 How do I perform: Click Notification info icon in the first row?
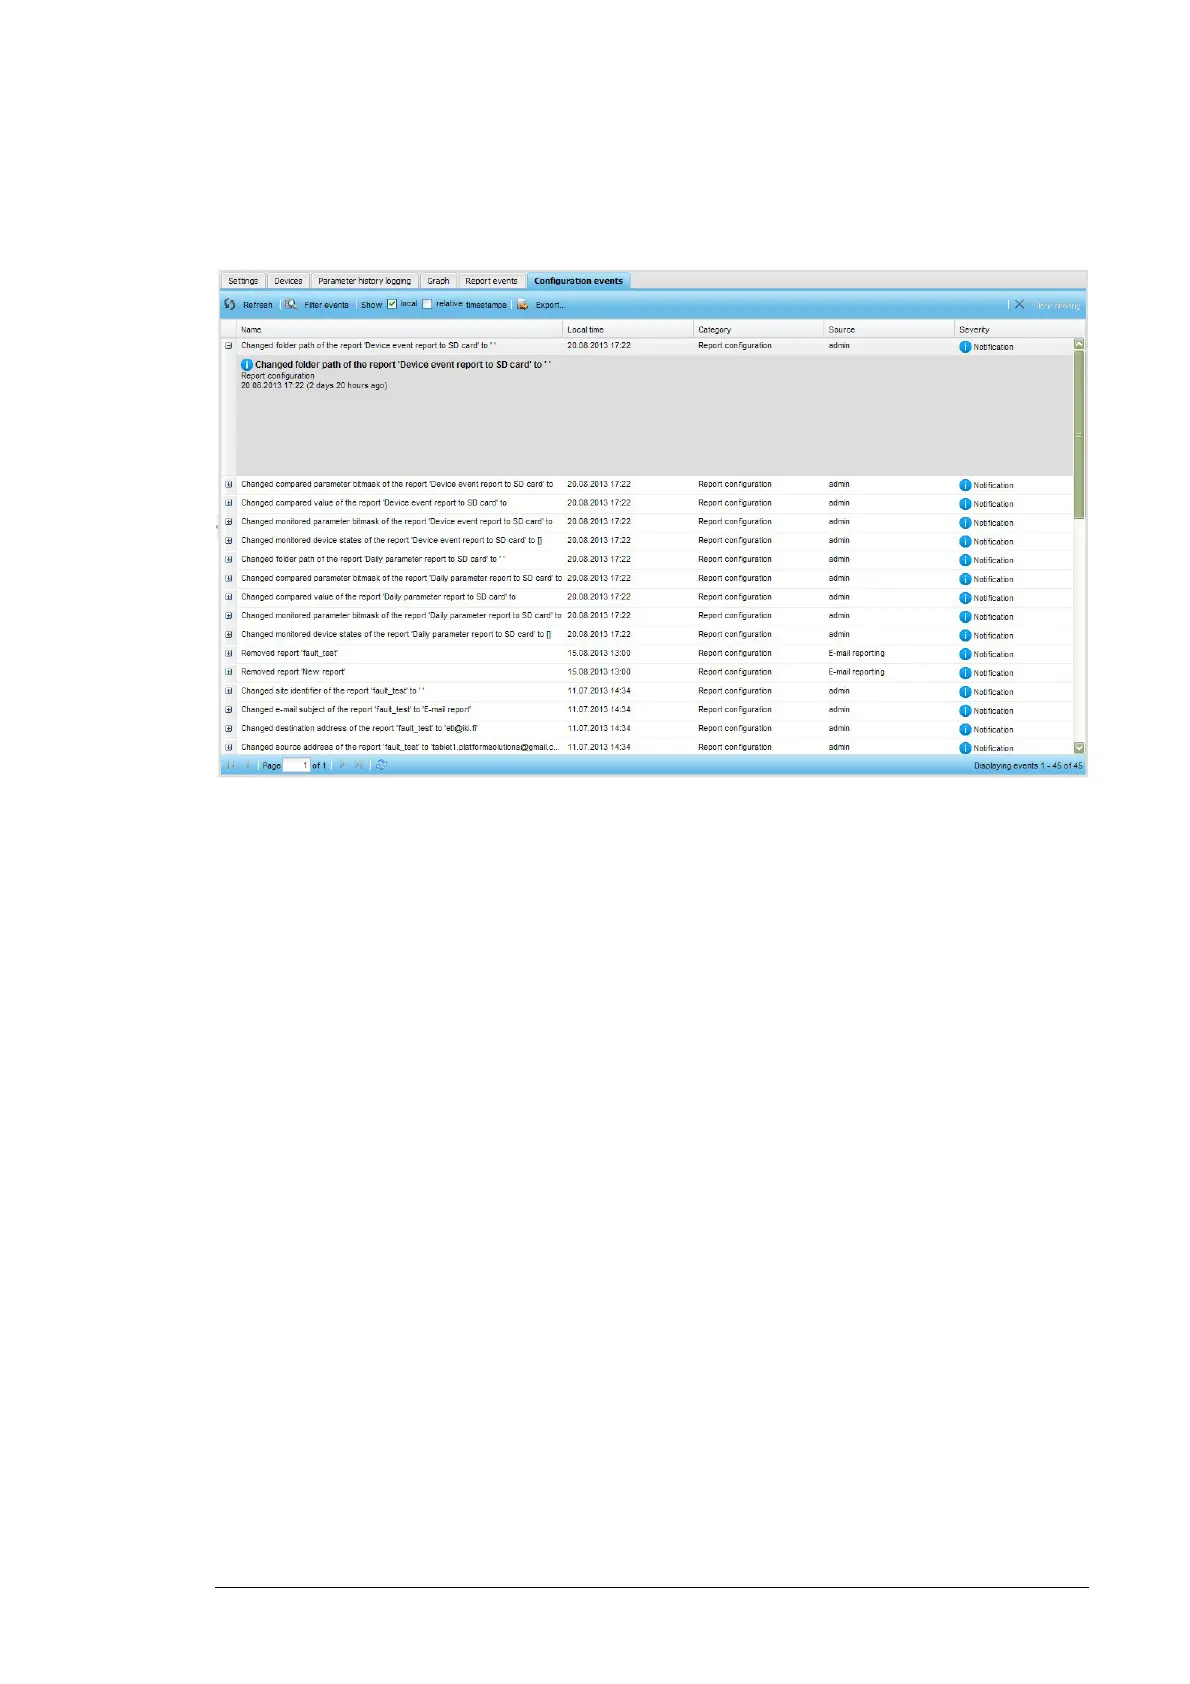(x=965, y=347)
